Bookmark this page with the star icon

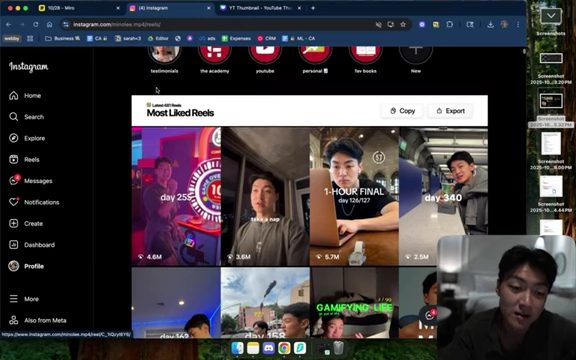(403, 25)
